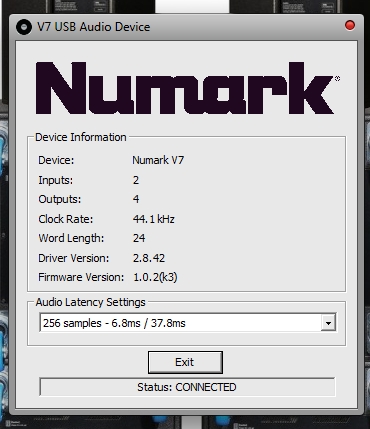Click the Audio Latency Settings group label
Image resolution: width=370 pixels, height=429 pixels.
click(91, 302)
